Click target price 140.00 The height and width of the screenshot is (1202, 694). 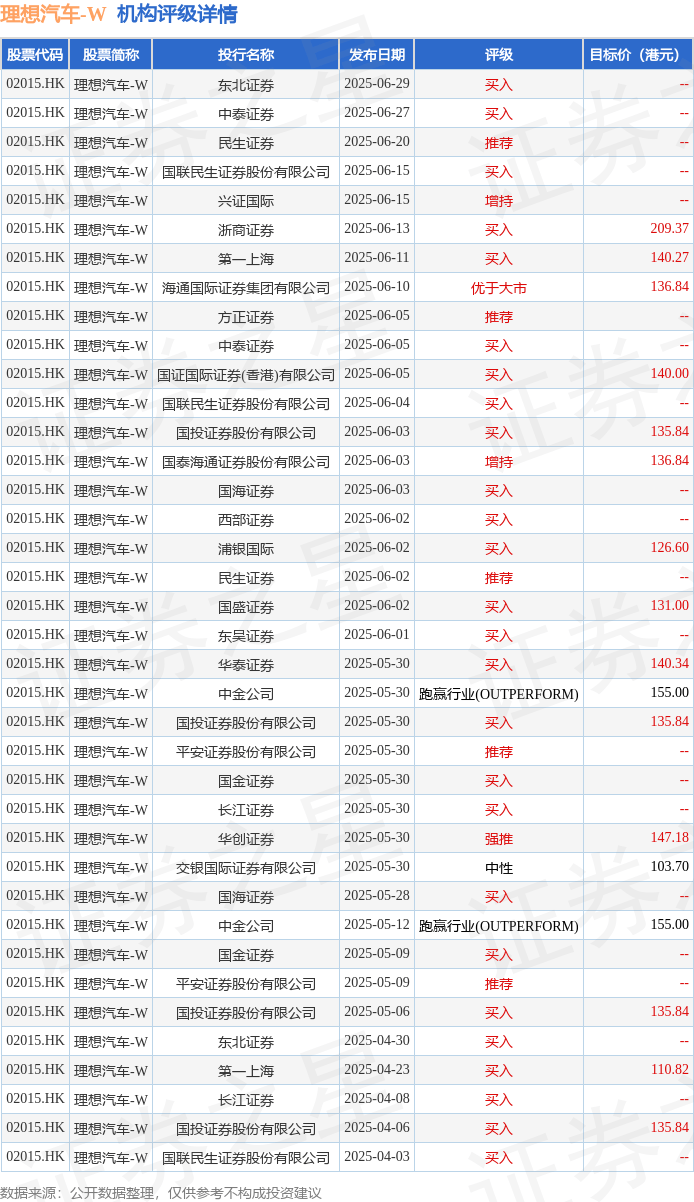point(669,374)
